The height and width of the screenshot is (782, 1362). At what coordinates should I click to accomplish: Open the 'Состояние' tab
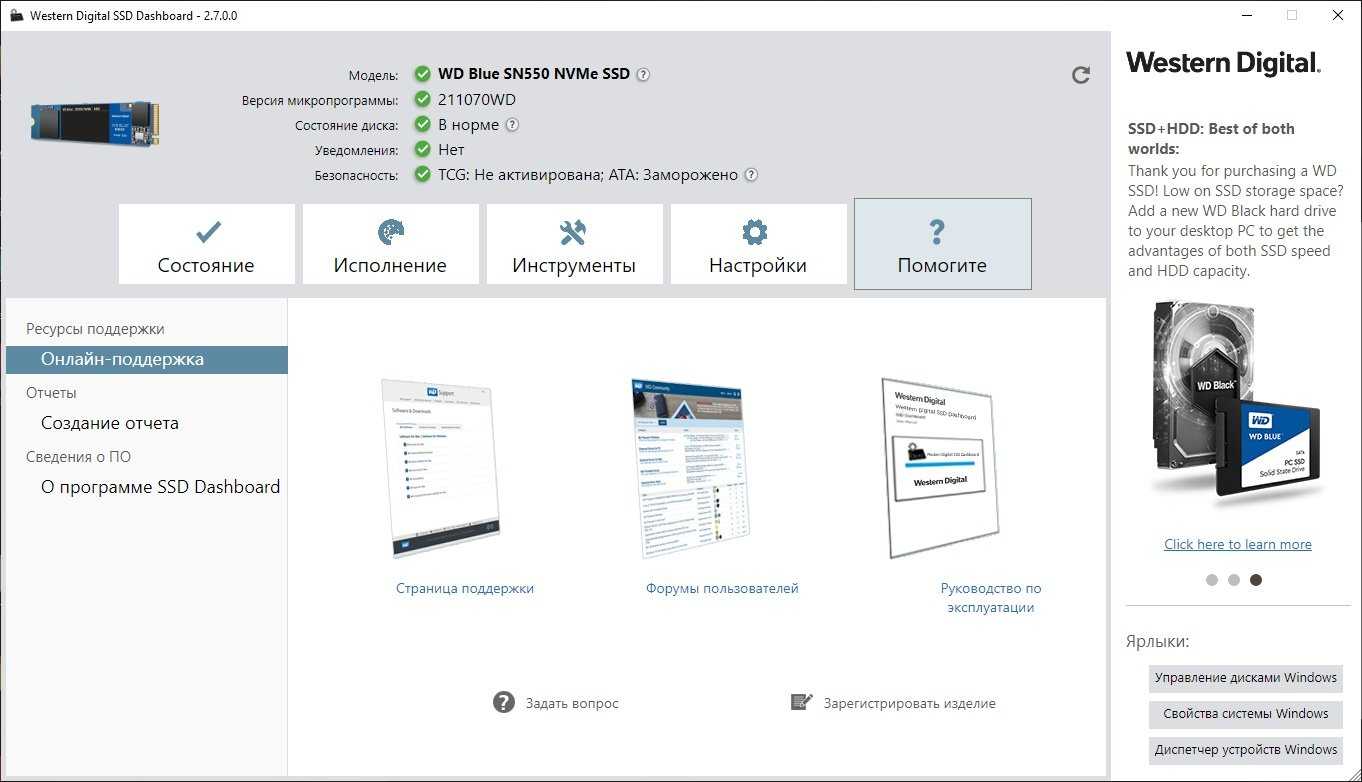click(x=206, y=245)
